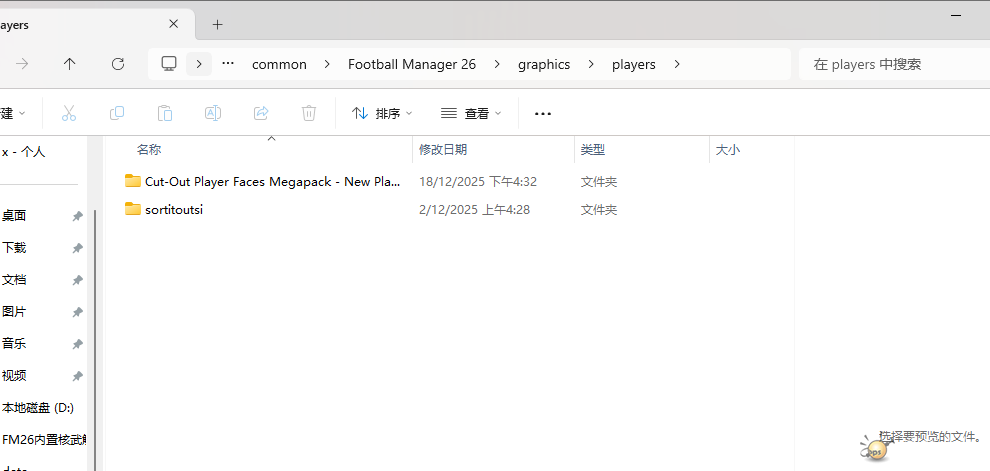Close the current players tab
This screenshot has width=990, height=471.
(174, 24)
